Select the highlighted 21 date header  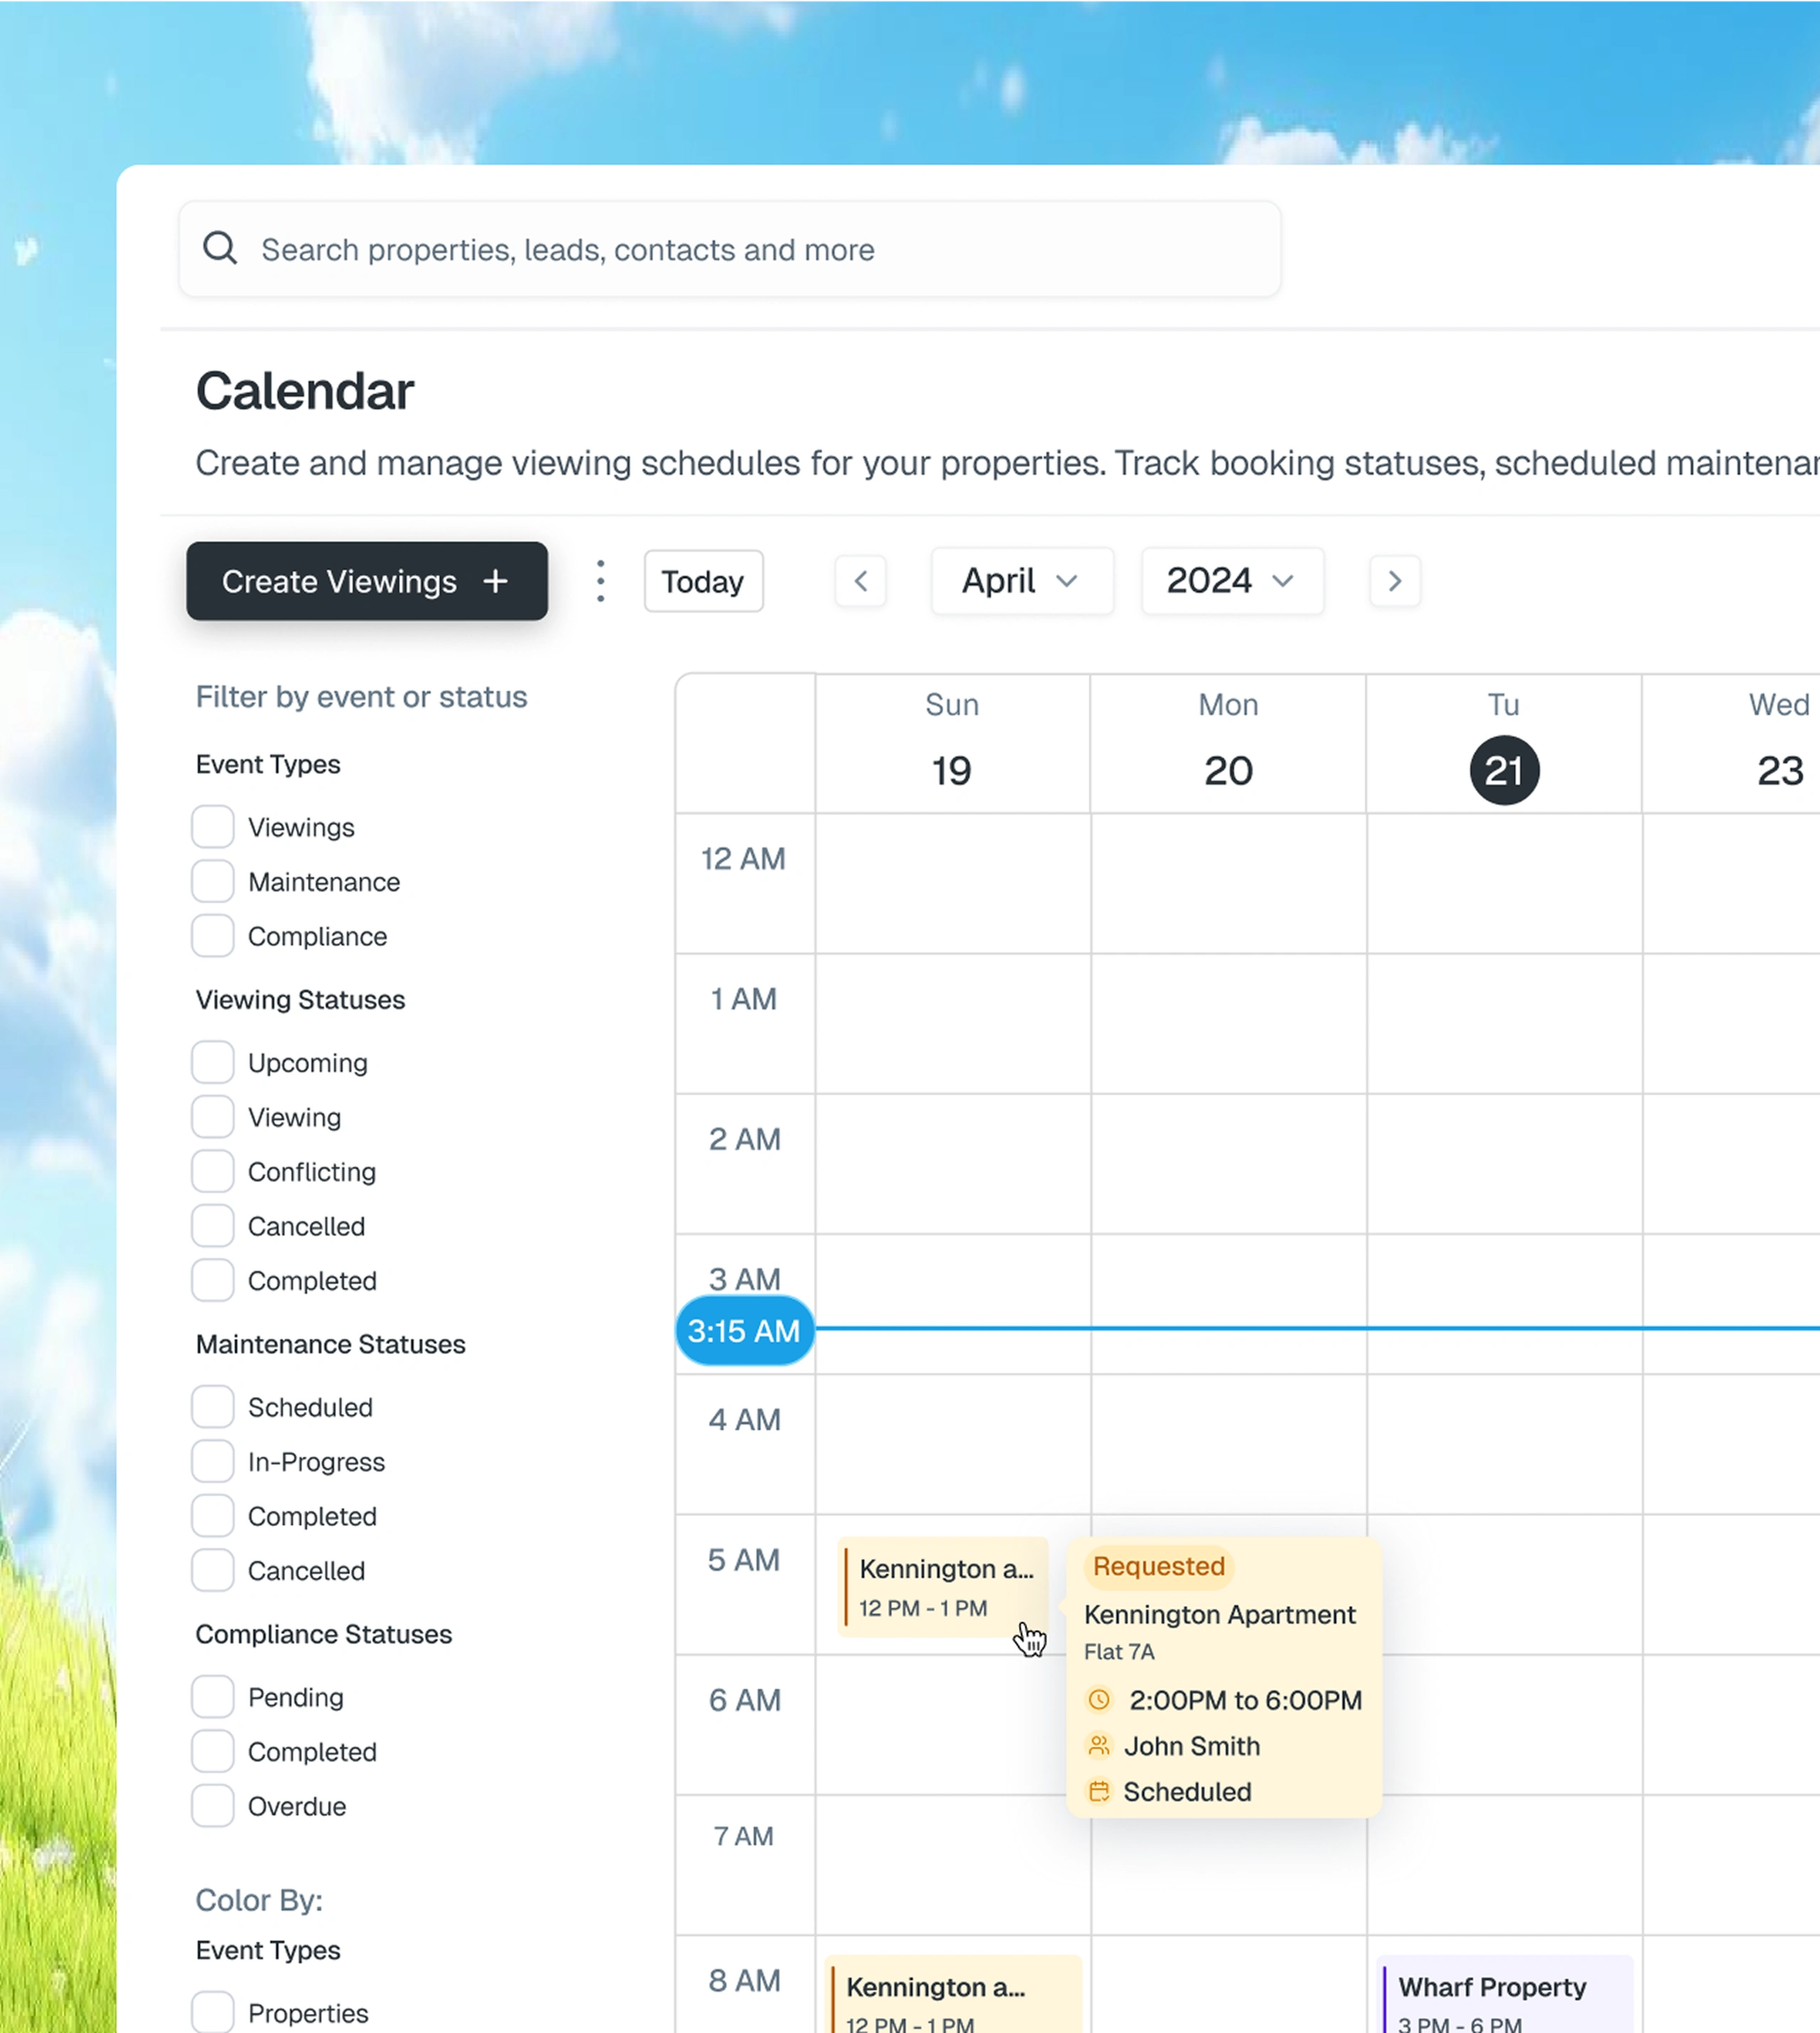point(1503,770)
